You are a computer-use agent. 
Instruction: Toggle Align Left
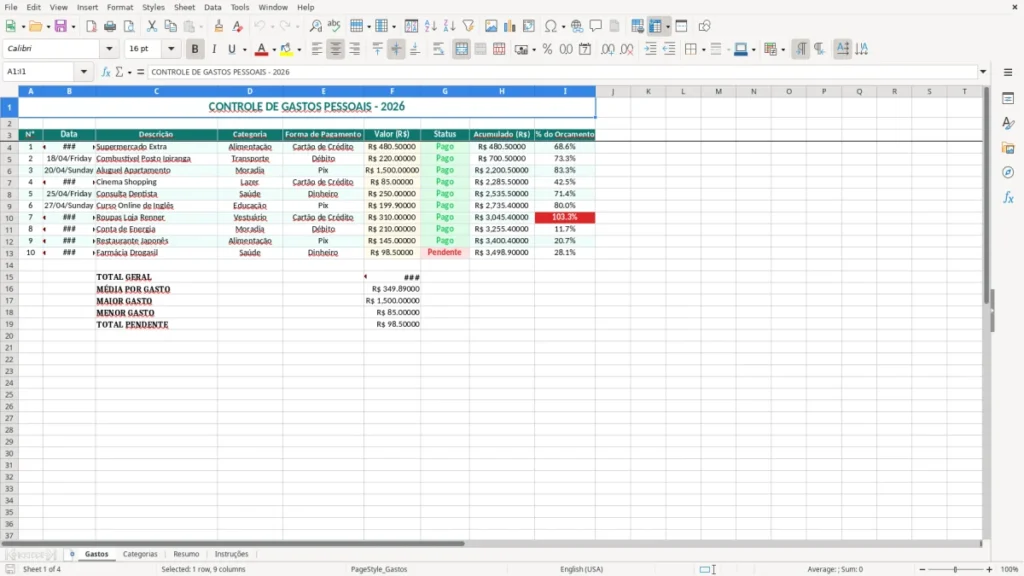317,49
